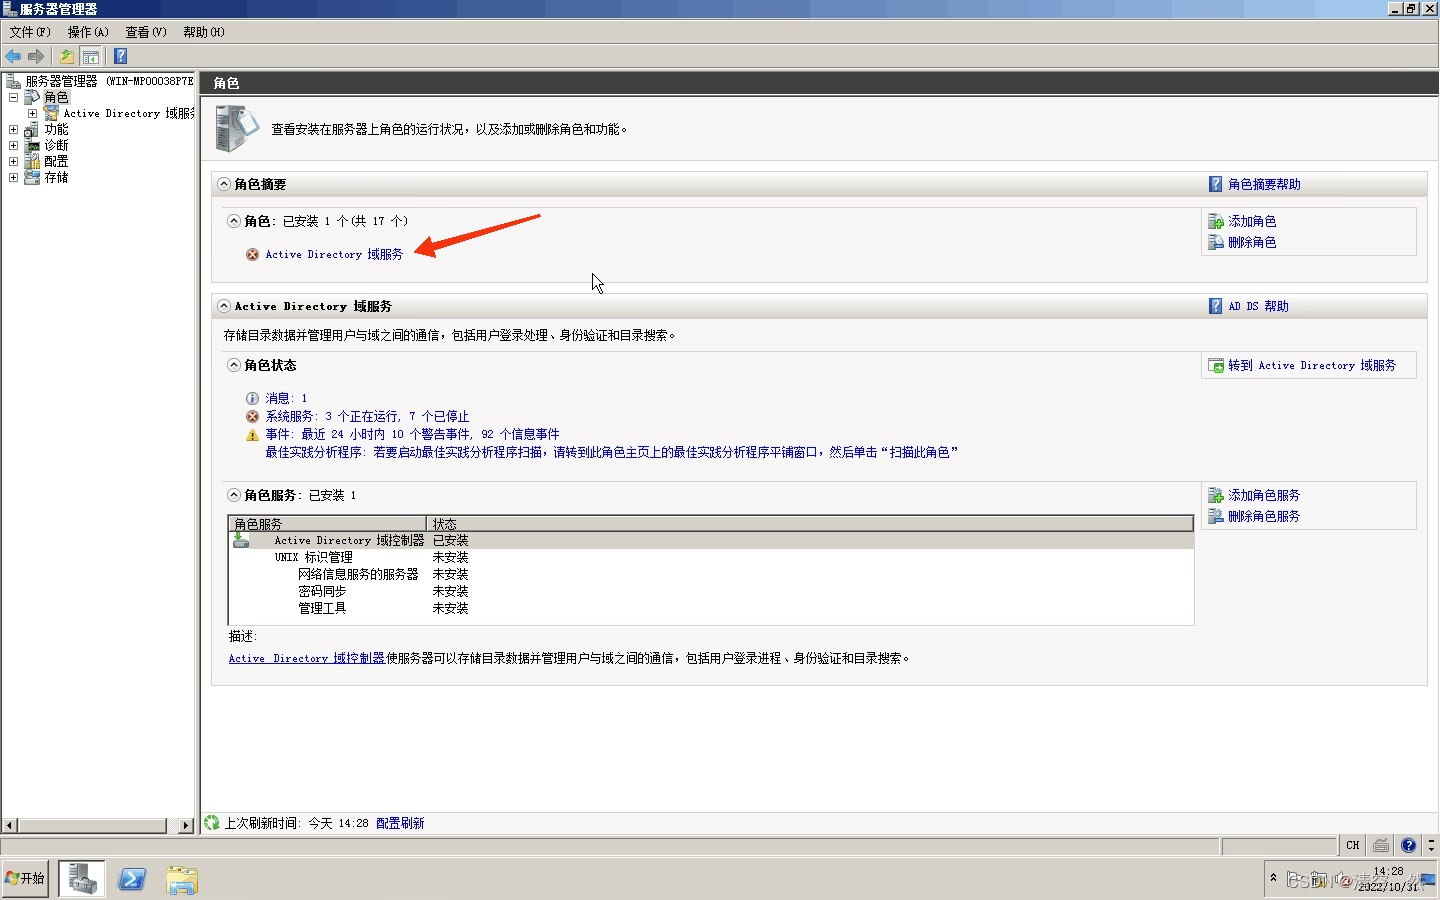Click the 删除角色 link
The width and height of the screenshot is (1440, 900).
1252,242
